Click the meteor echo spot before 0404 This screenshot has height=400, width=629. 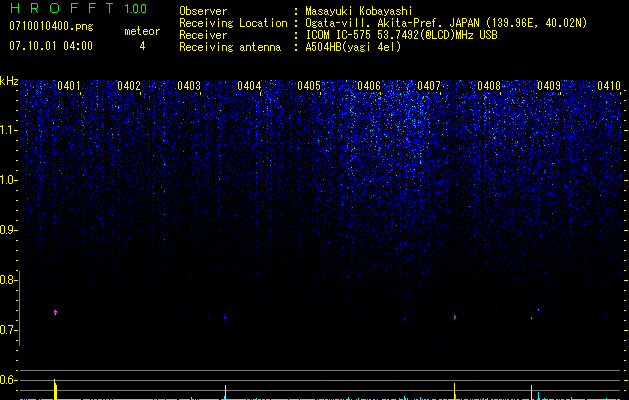point(225,317)
